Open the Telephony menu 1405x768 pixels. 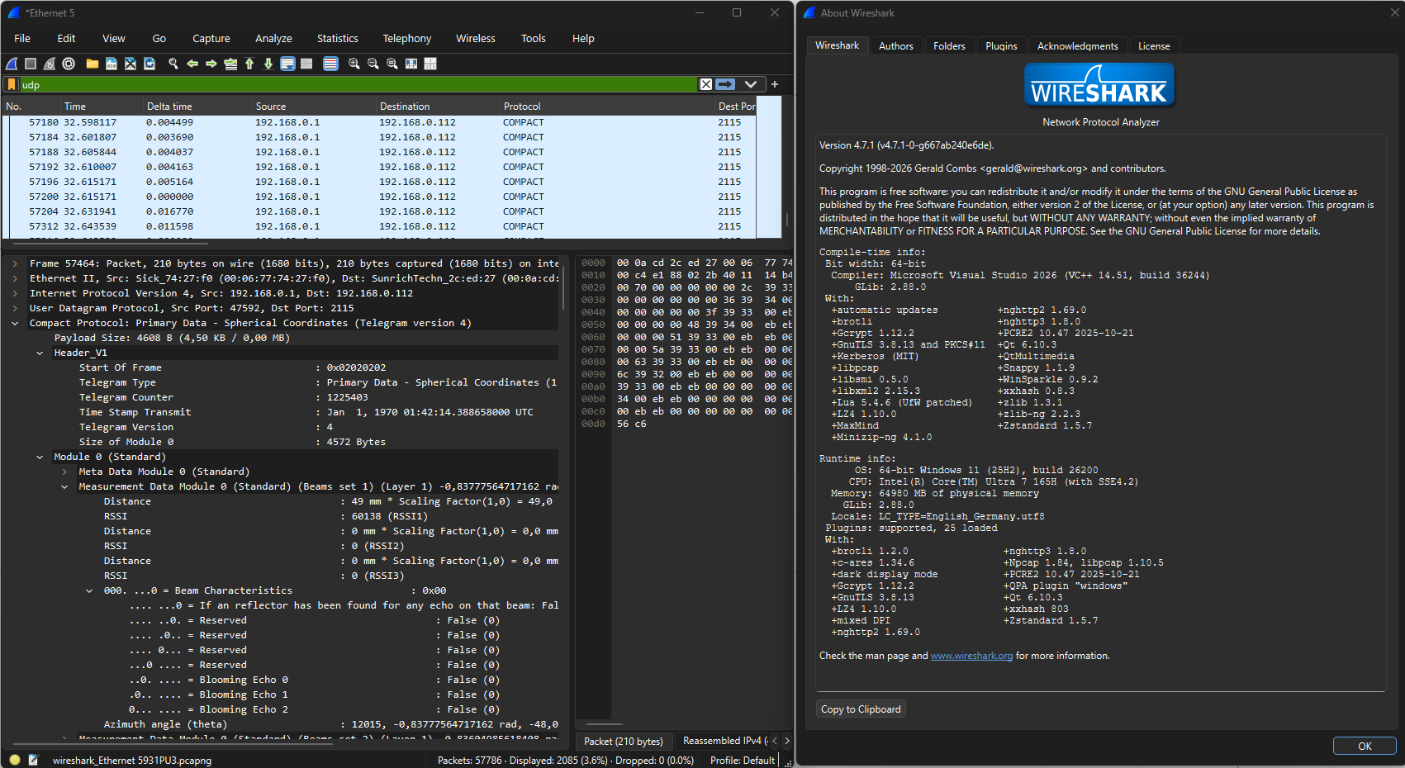click(x=407, y=38)
